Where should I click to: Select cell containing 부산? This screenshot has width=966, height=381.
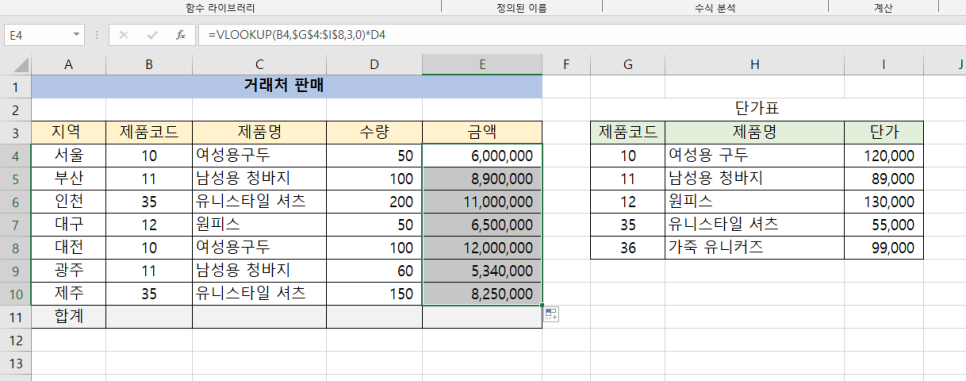(68, 179)
